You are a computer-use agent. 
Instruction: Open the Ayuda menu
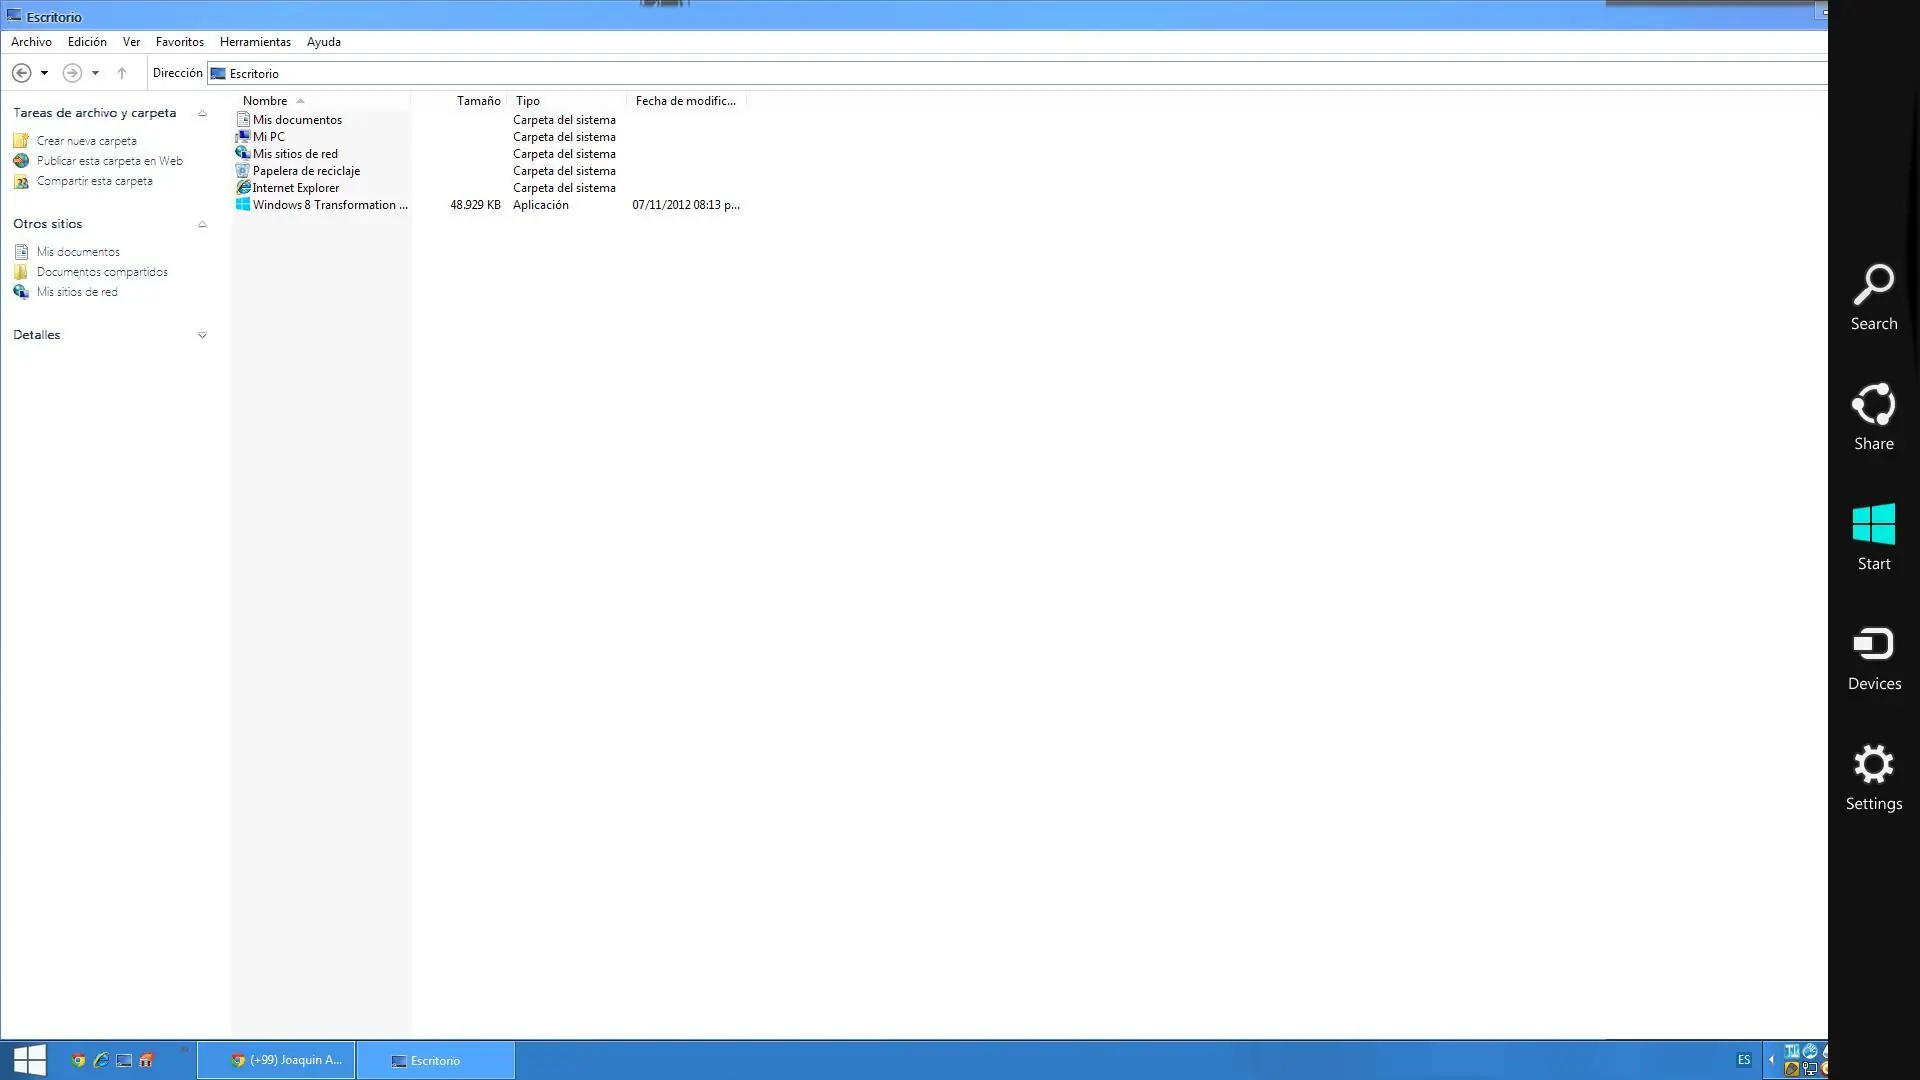(x=324, y=42)
